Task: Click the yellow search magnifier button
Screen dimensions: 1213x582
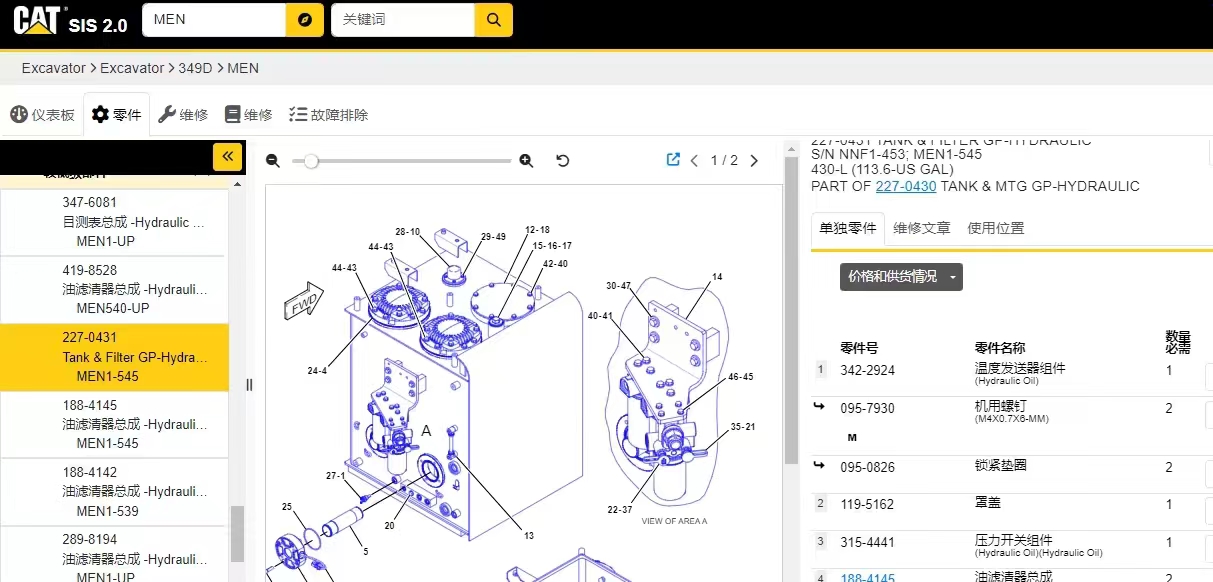Action: coord(493,19)
